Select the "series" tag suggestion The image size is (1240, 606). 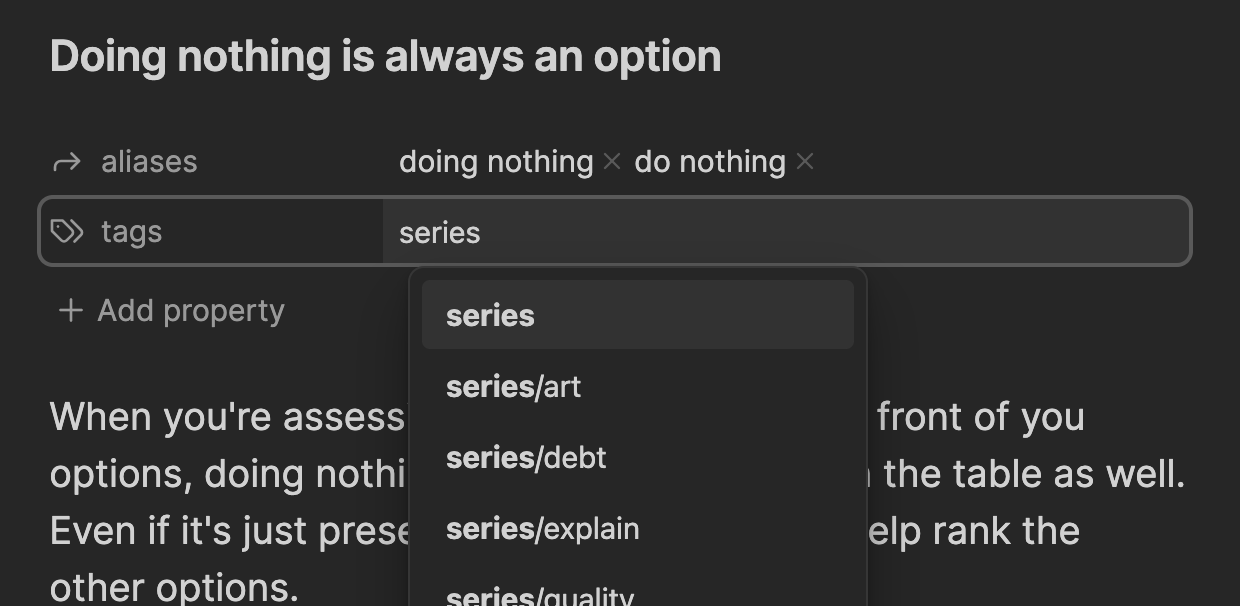[638, 315]
